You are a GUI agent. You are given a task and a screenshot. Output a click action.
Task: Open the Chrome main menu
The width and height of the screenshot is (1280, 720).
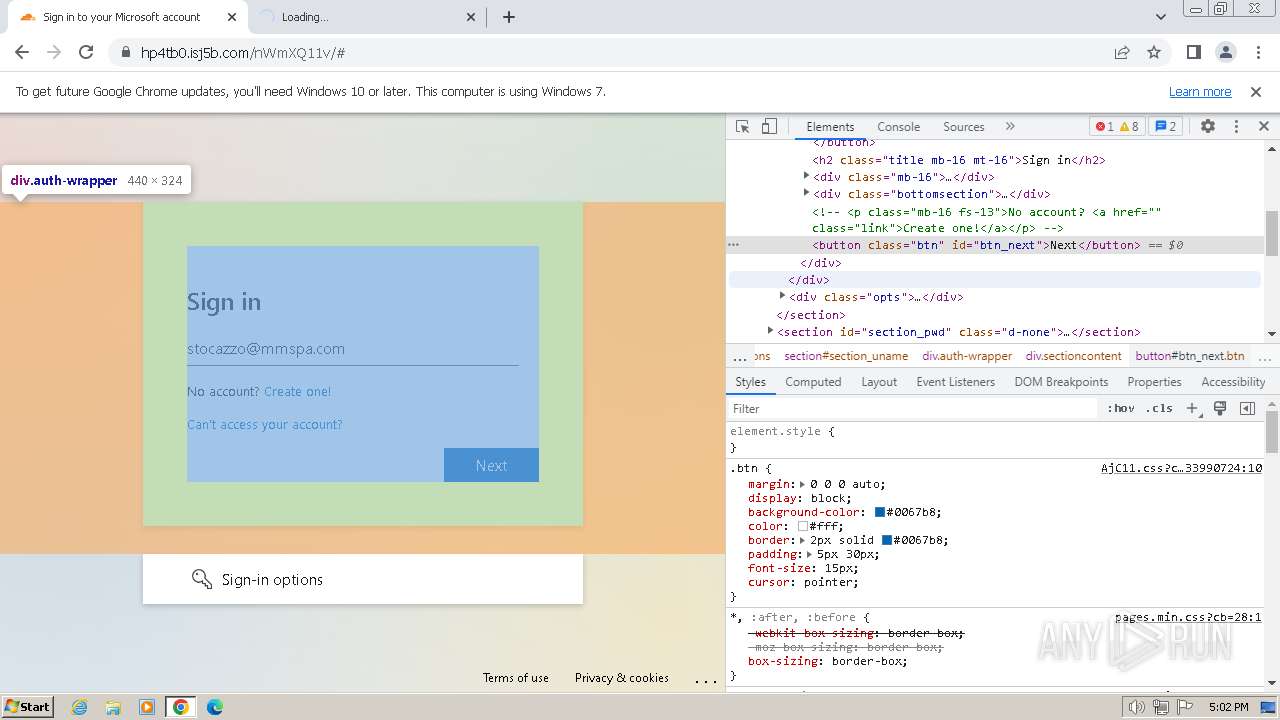click(x=1258, y=53)
